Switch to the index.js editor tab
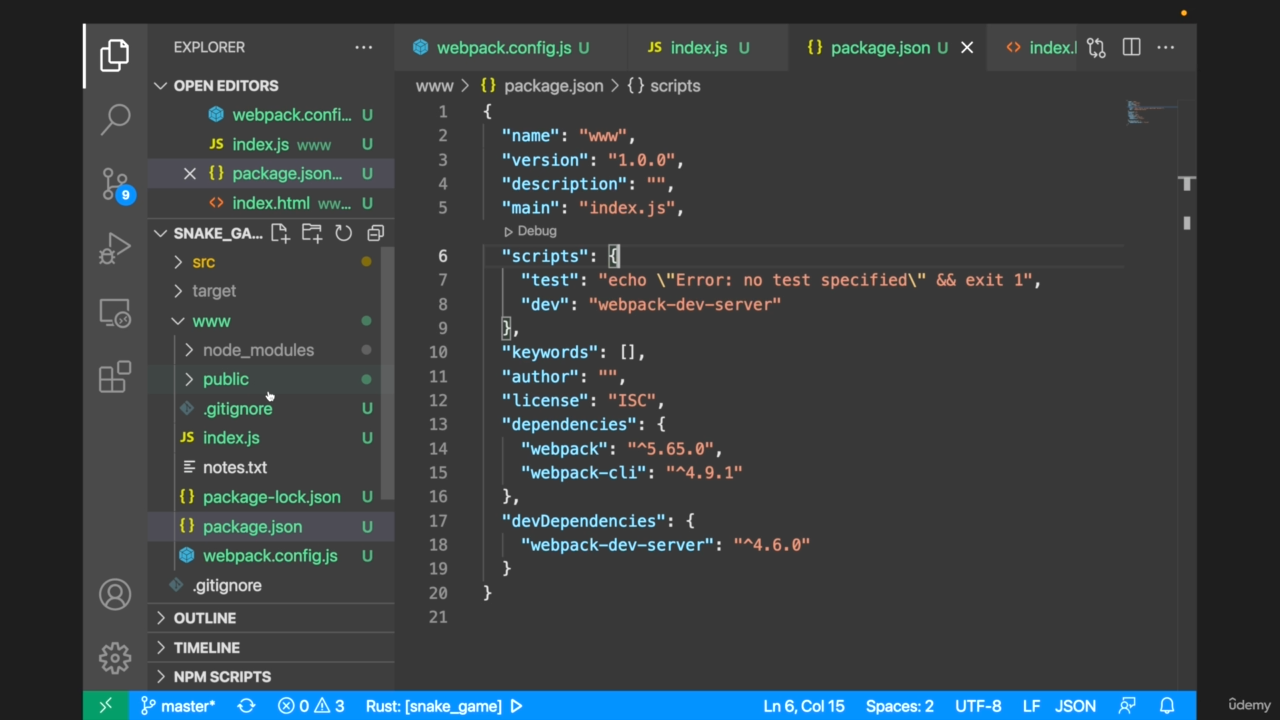This screenshot has height=720, width=1280. click(698, 48)
